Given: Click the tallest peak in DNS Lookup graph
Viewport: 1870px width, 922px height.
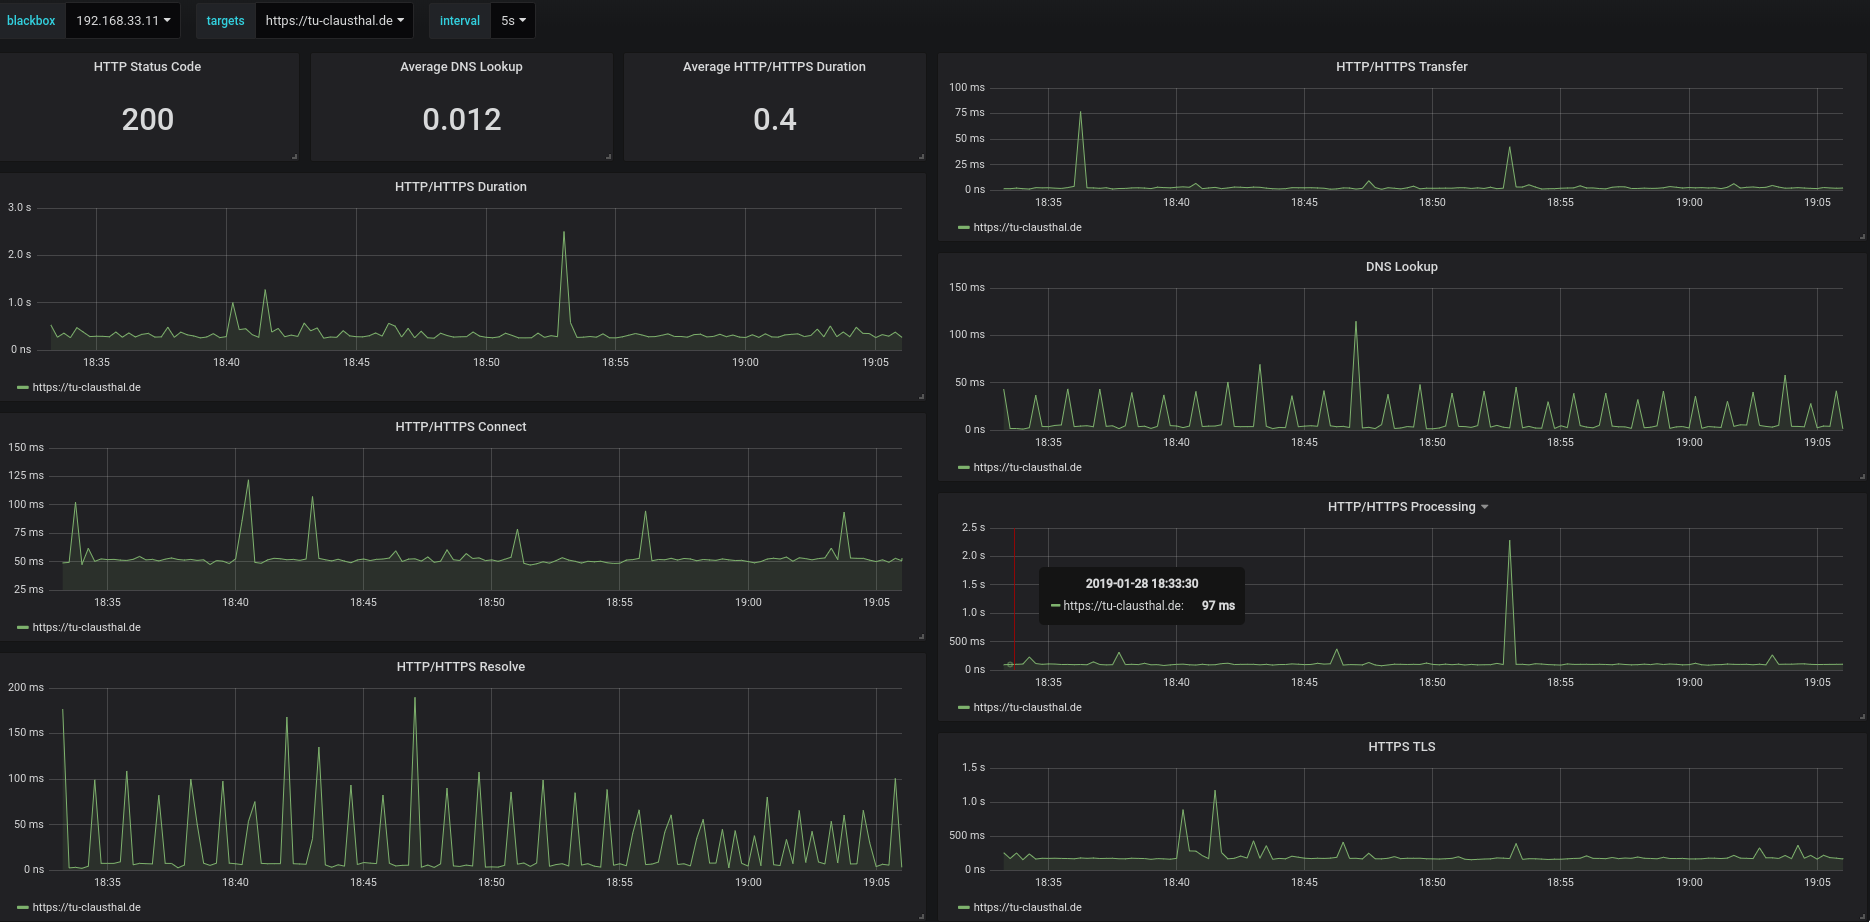Looking at the screenshot, I should pos(1356,323).
